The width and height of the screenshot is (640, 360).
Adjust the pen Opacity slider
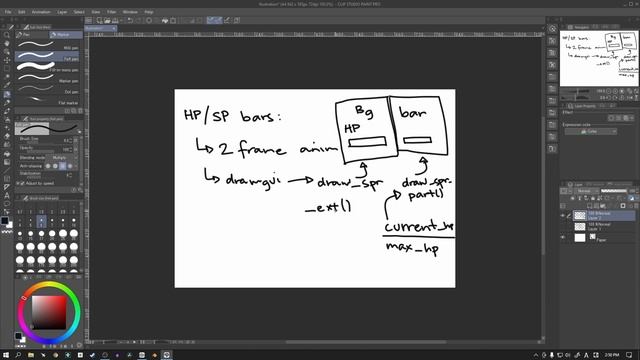click(x=41, y=151)
